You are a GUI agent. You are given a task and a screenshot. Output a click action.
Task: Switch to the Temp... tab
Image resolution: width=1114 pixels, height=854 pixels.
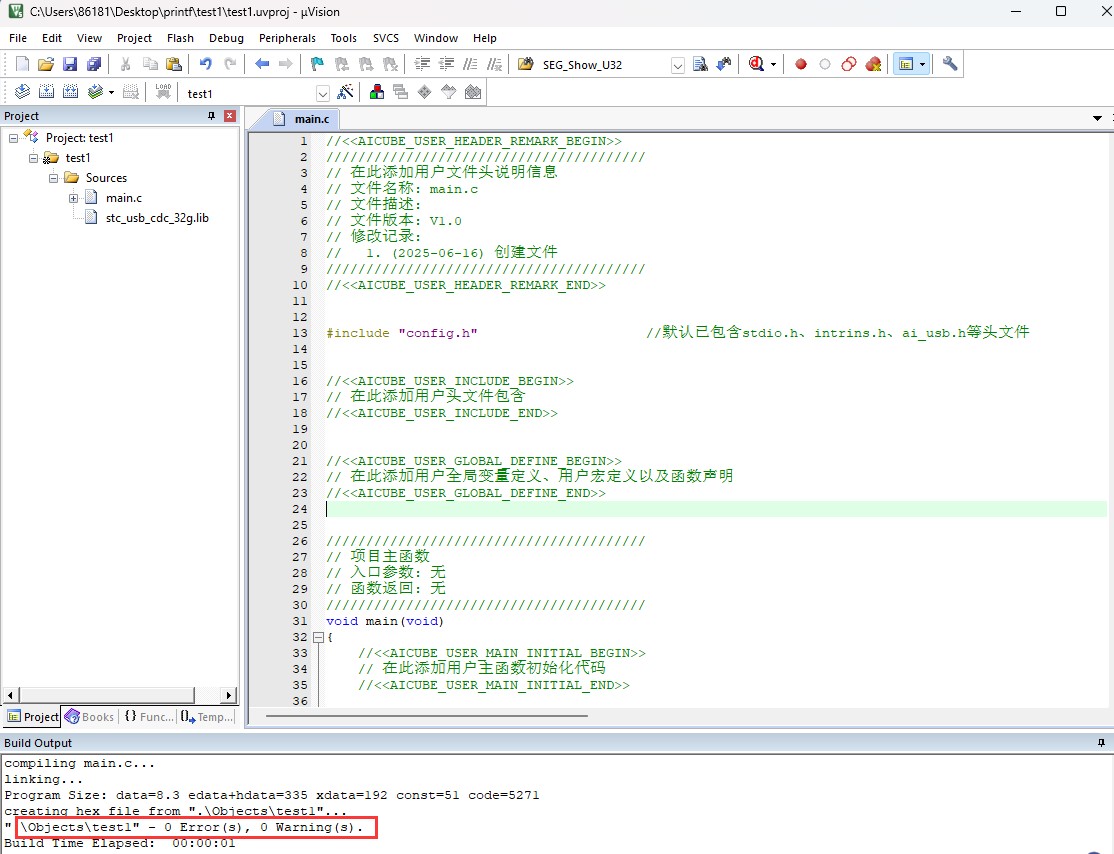pyautogui.click(x=207, y=717)
